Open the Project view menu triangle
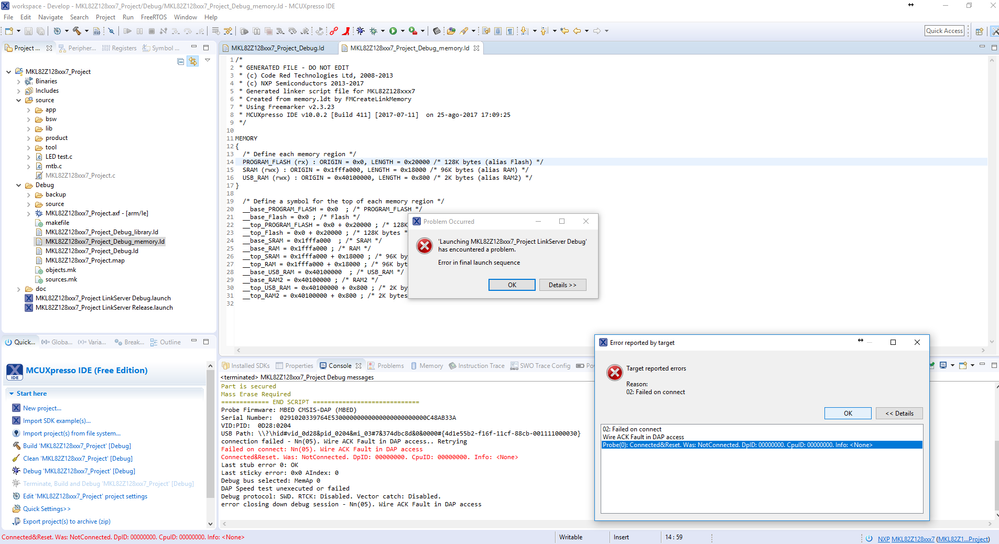This screenshot has width=999, height=544. [x=207, y=61]
